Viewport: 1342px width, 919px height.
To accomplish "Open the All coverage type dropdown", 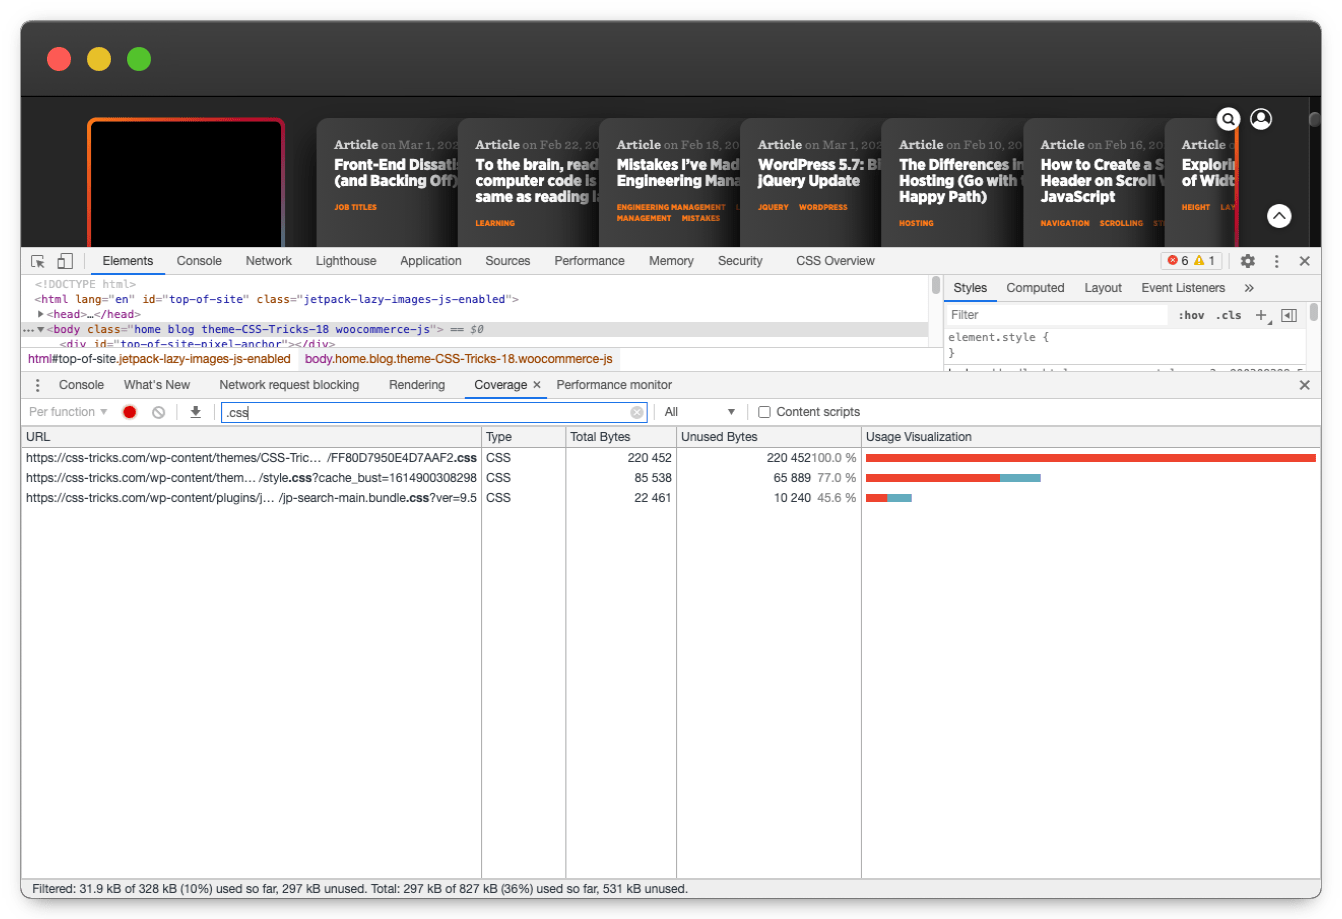I will [700, 412].
